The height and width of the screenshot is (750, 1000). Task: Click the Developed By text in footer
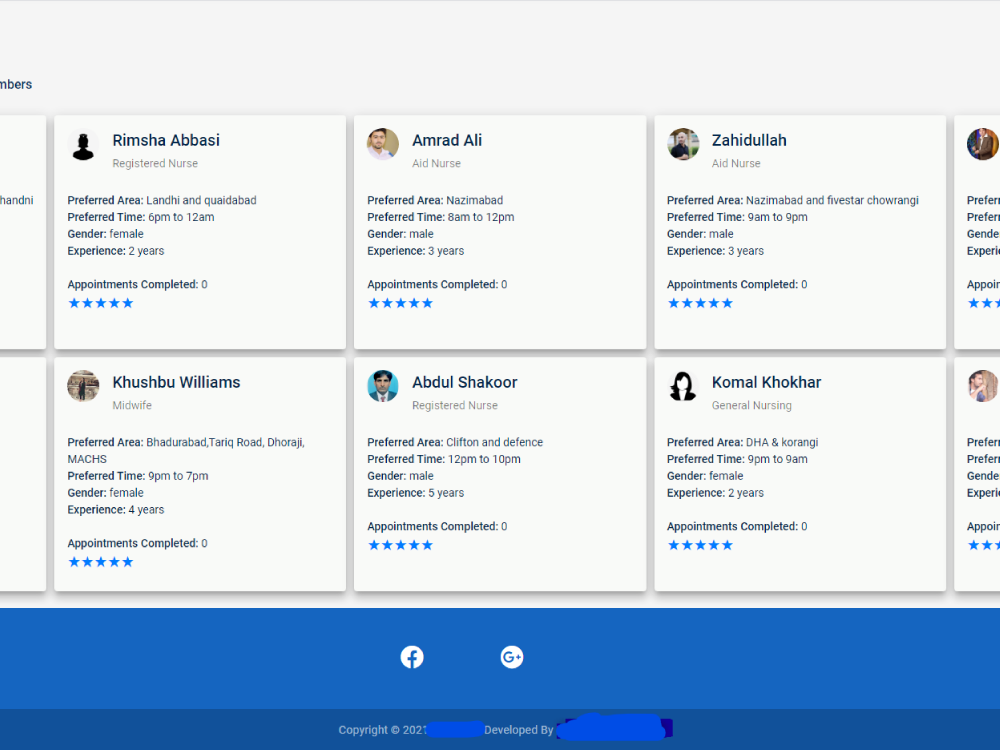[518, 730]
